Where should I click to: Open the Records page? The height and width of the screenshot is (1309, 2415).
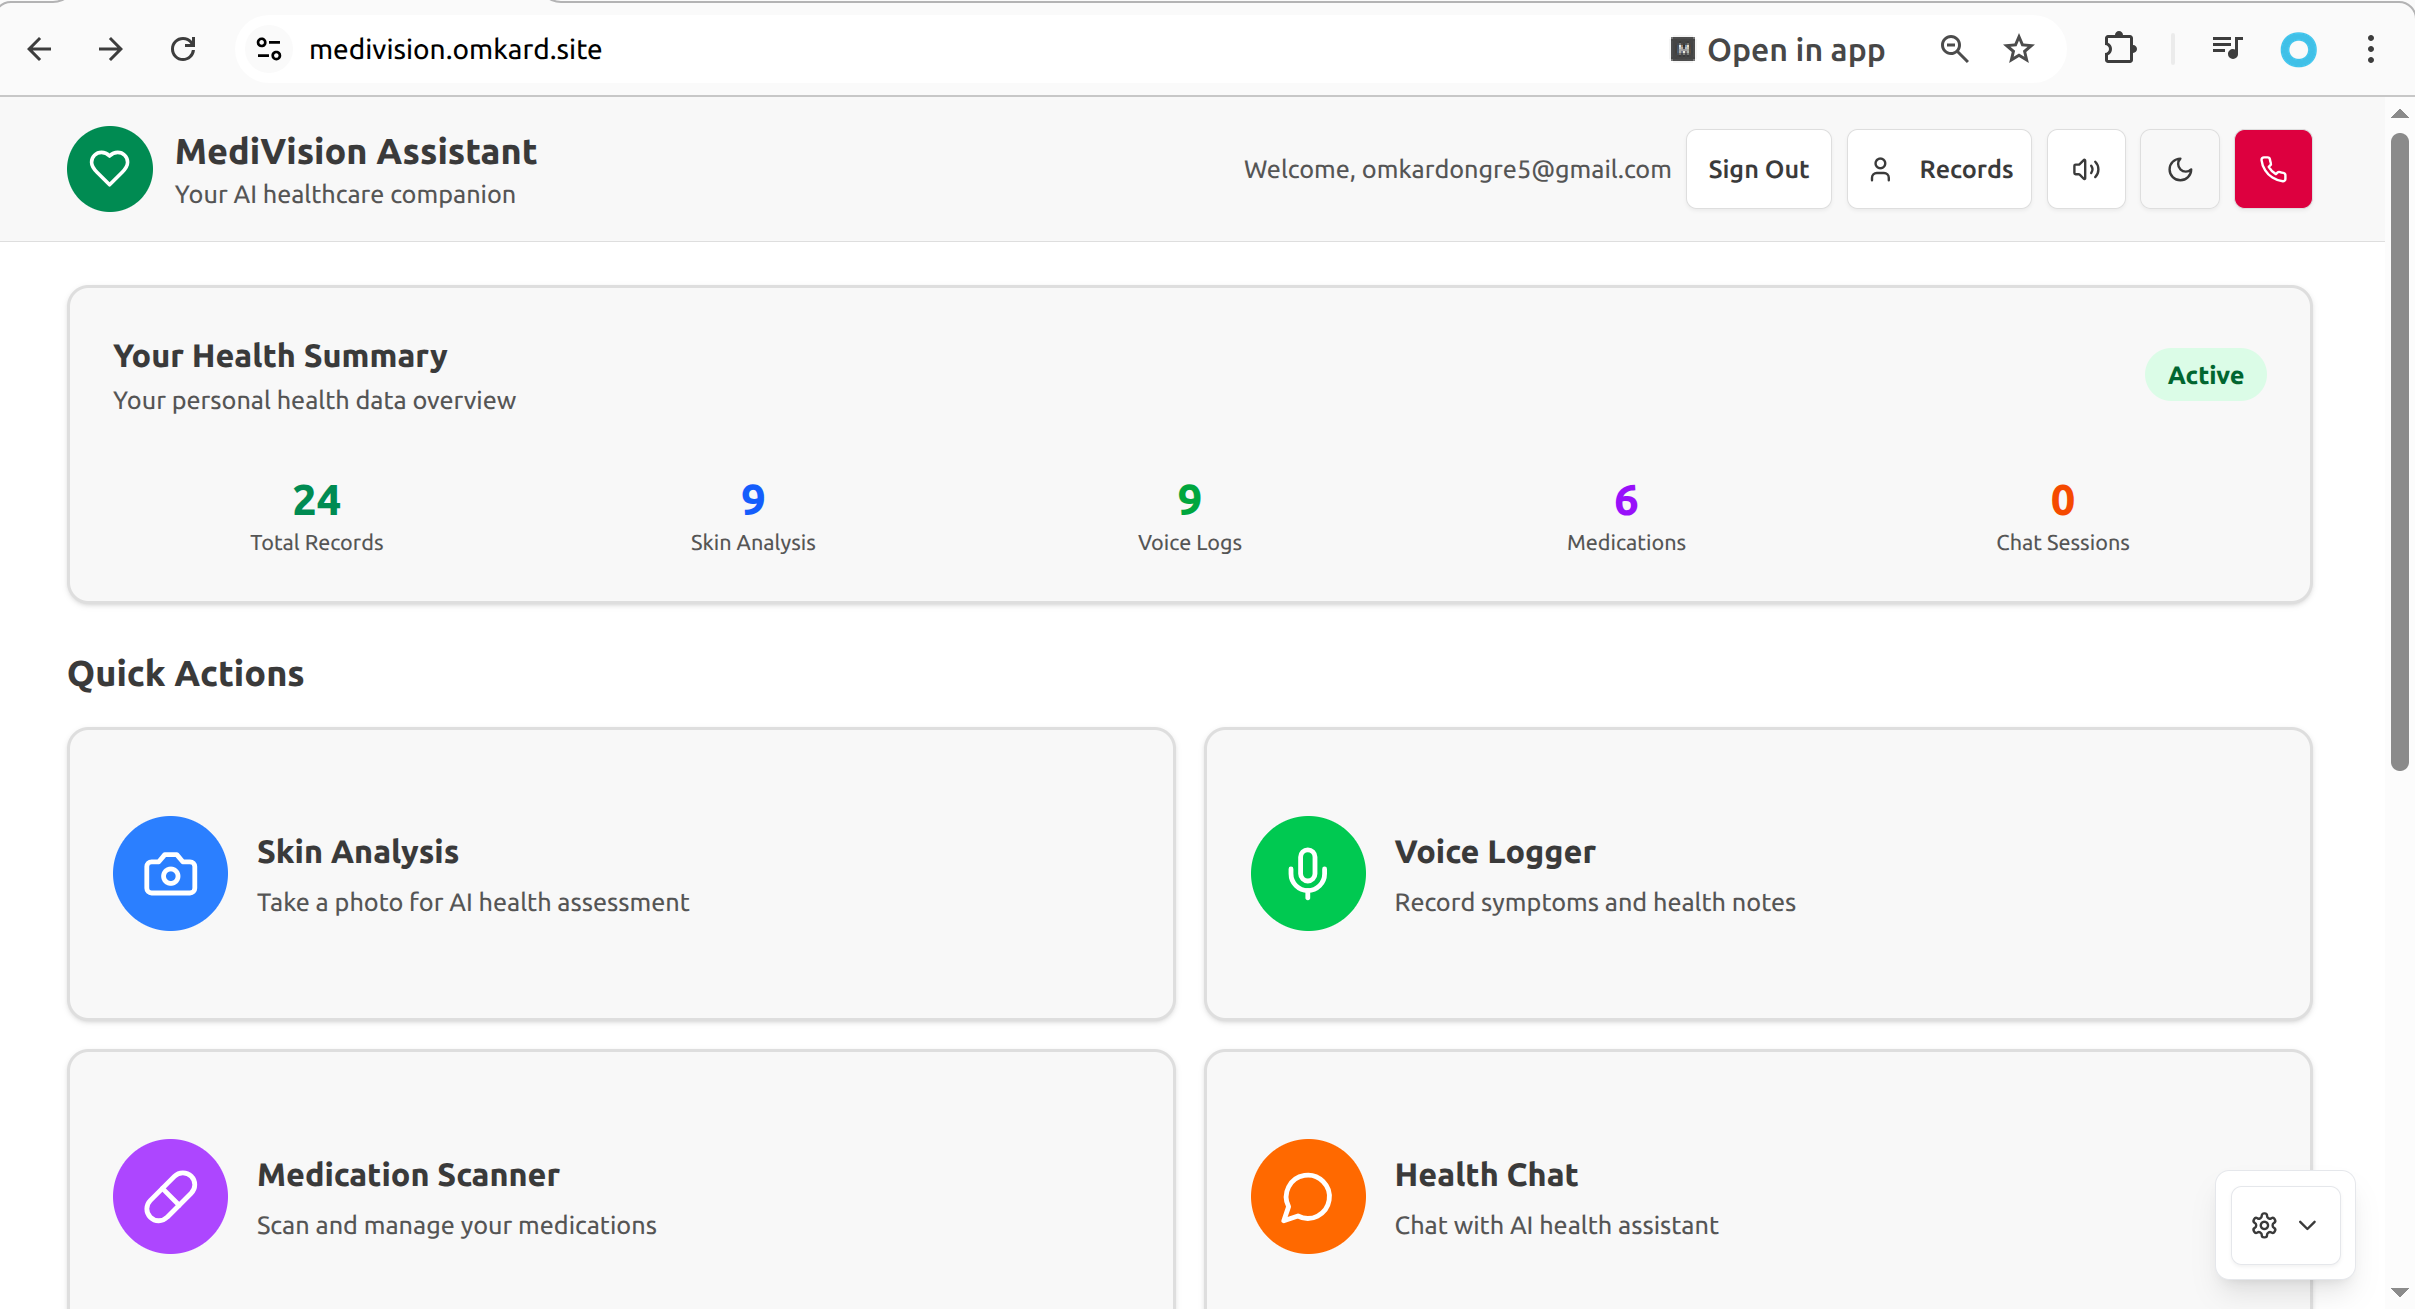point(1939,169)
